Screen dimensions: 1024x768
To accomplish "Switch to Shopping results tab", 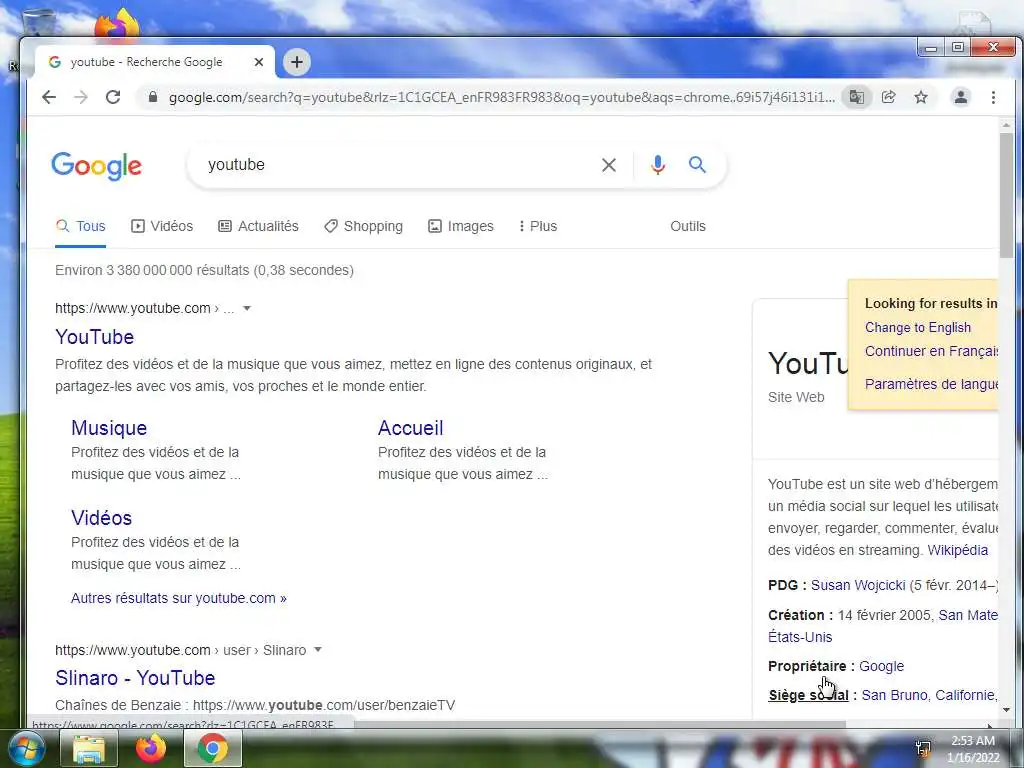I will pyautogui.click(x=363, y=226).
